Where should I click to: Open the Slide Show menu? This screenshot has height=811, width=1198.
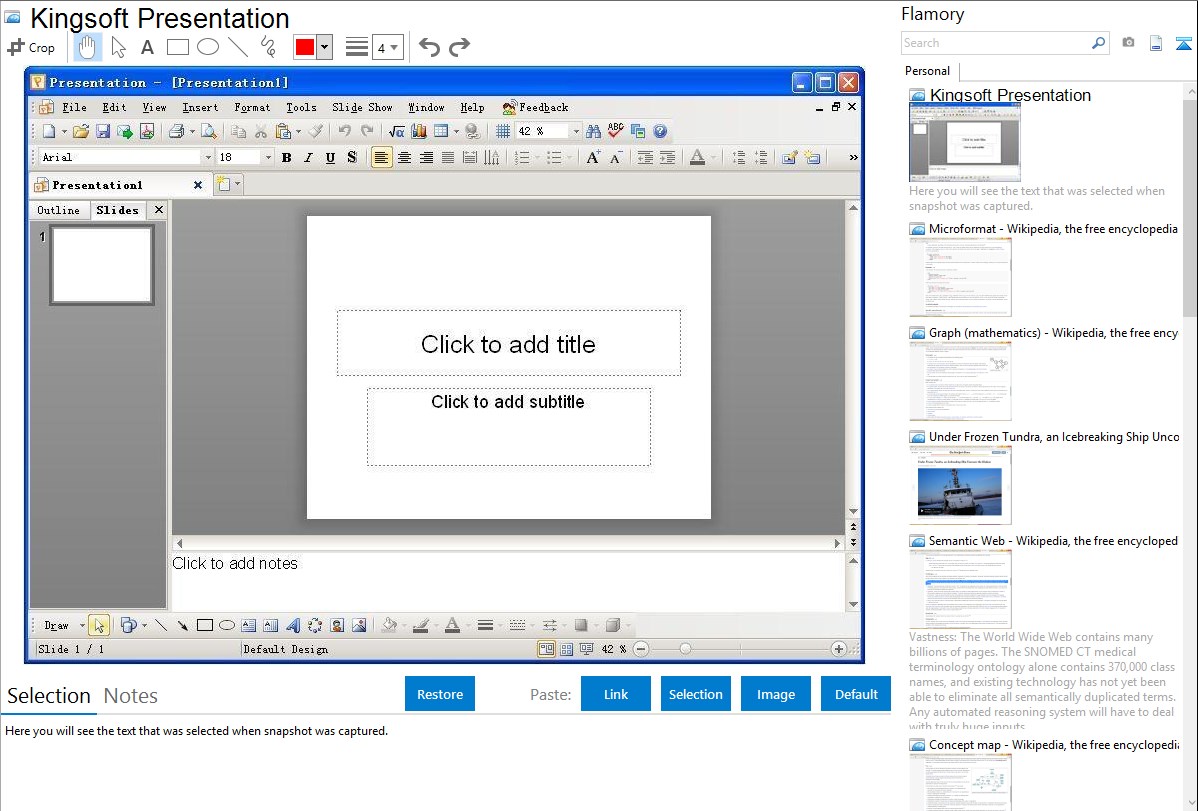pos(362,108)
